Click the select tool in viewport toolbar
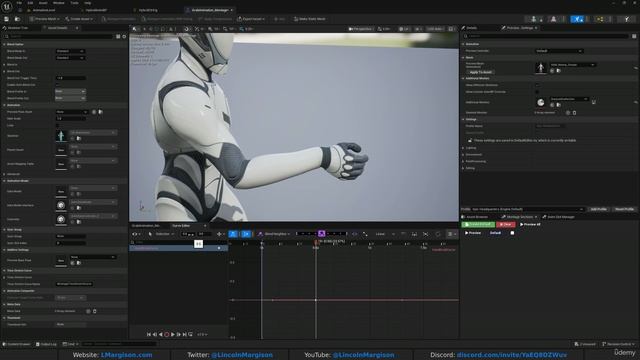Viewport: 640px width, 360px height. [x=134, y=29]
